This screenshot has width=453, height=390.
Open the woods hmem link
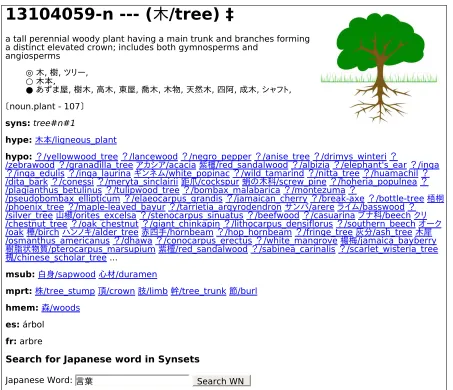[x=61, y=308]
